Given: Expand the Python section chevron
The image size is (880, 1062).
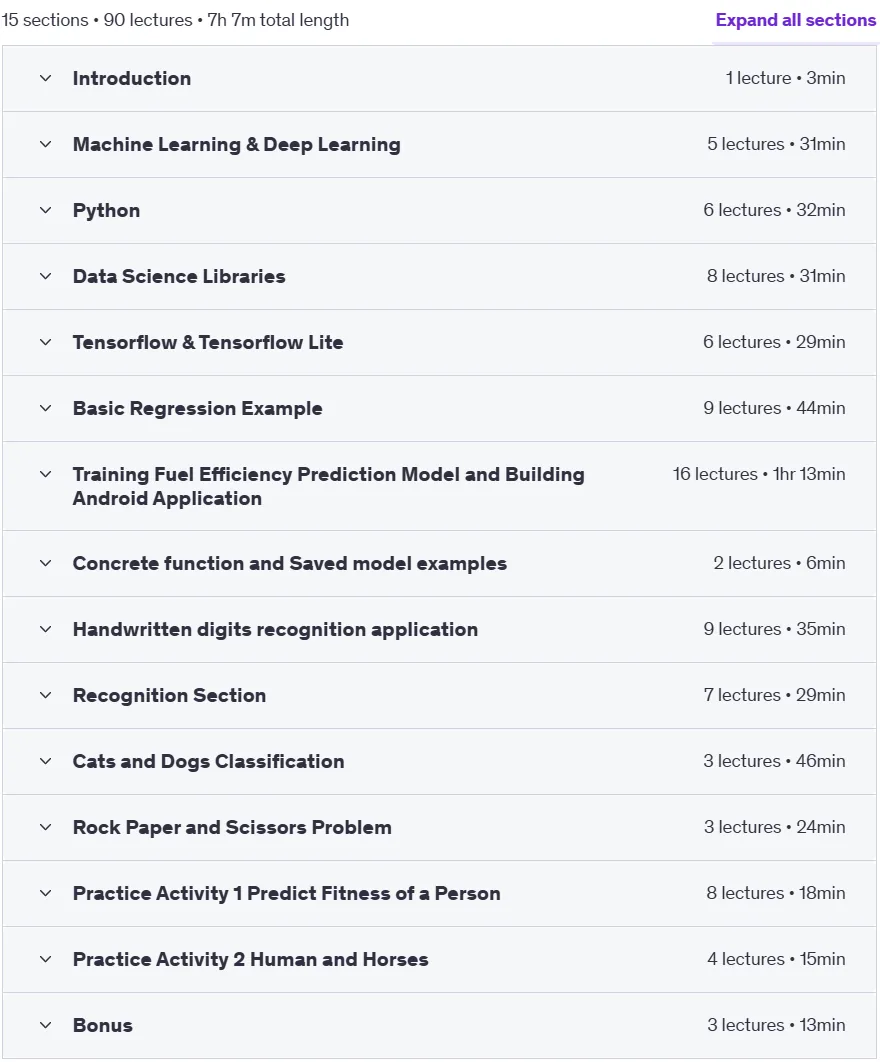Looking at the screenshot, I should coord(45,211).
